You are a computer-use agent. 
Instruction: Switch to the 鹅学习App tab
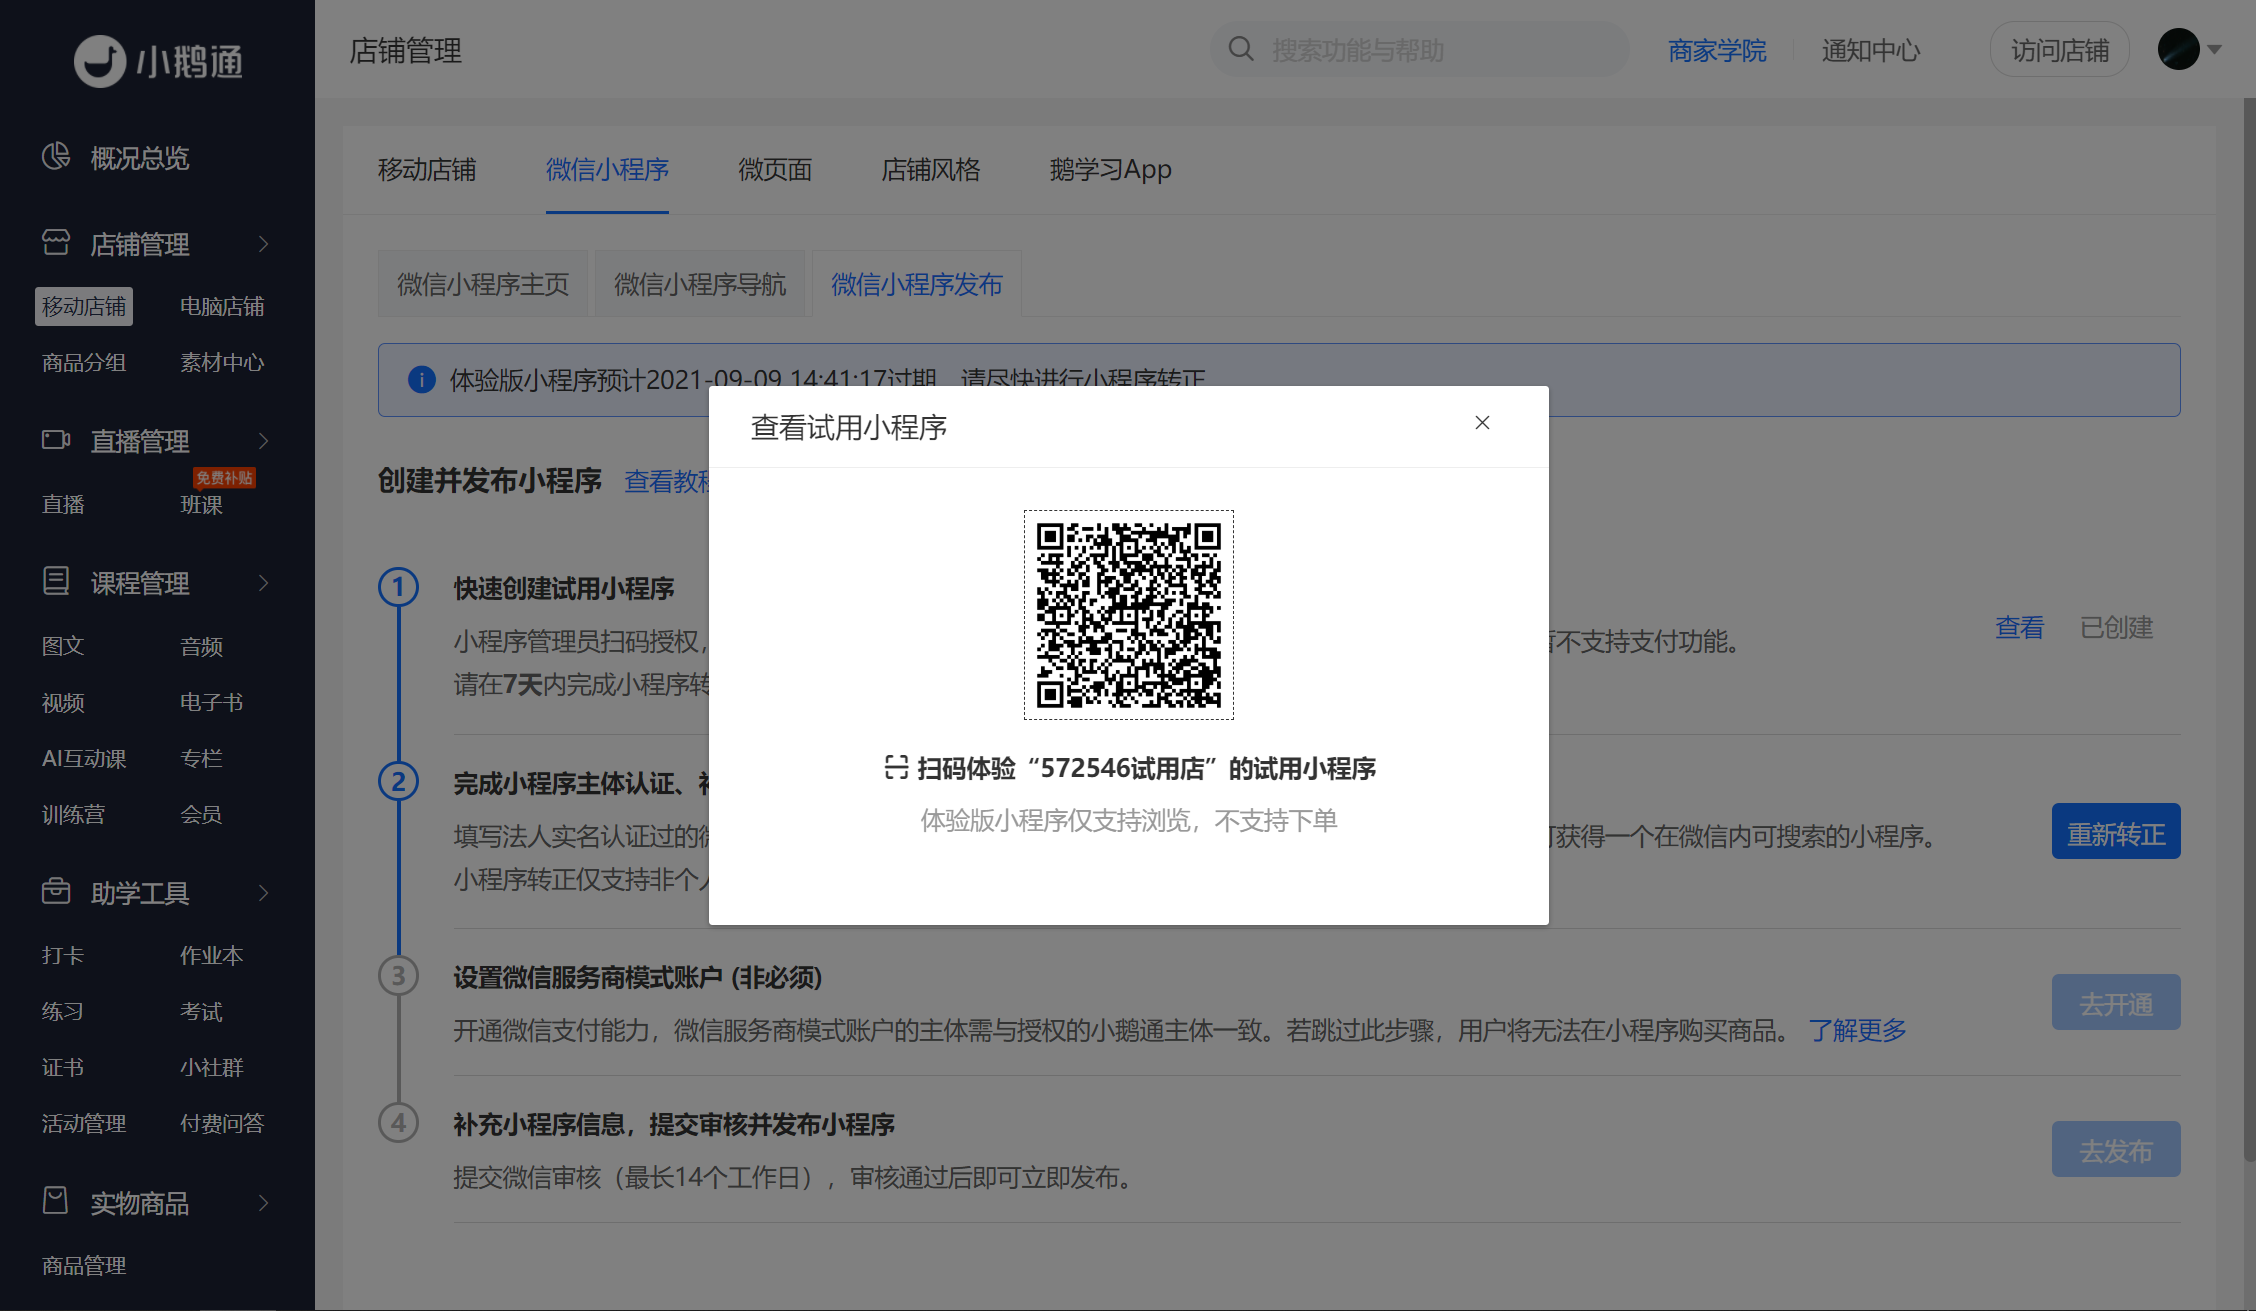1111,170
